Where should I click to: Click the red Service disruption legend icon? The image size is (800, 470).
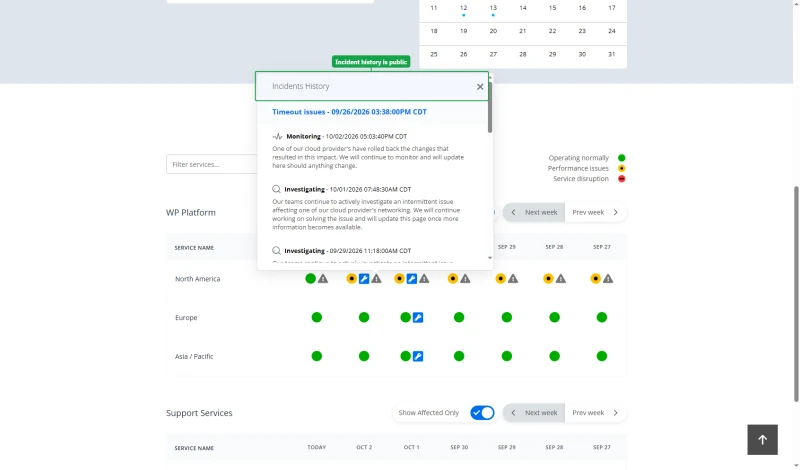[x=621, y=179]
